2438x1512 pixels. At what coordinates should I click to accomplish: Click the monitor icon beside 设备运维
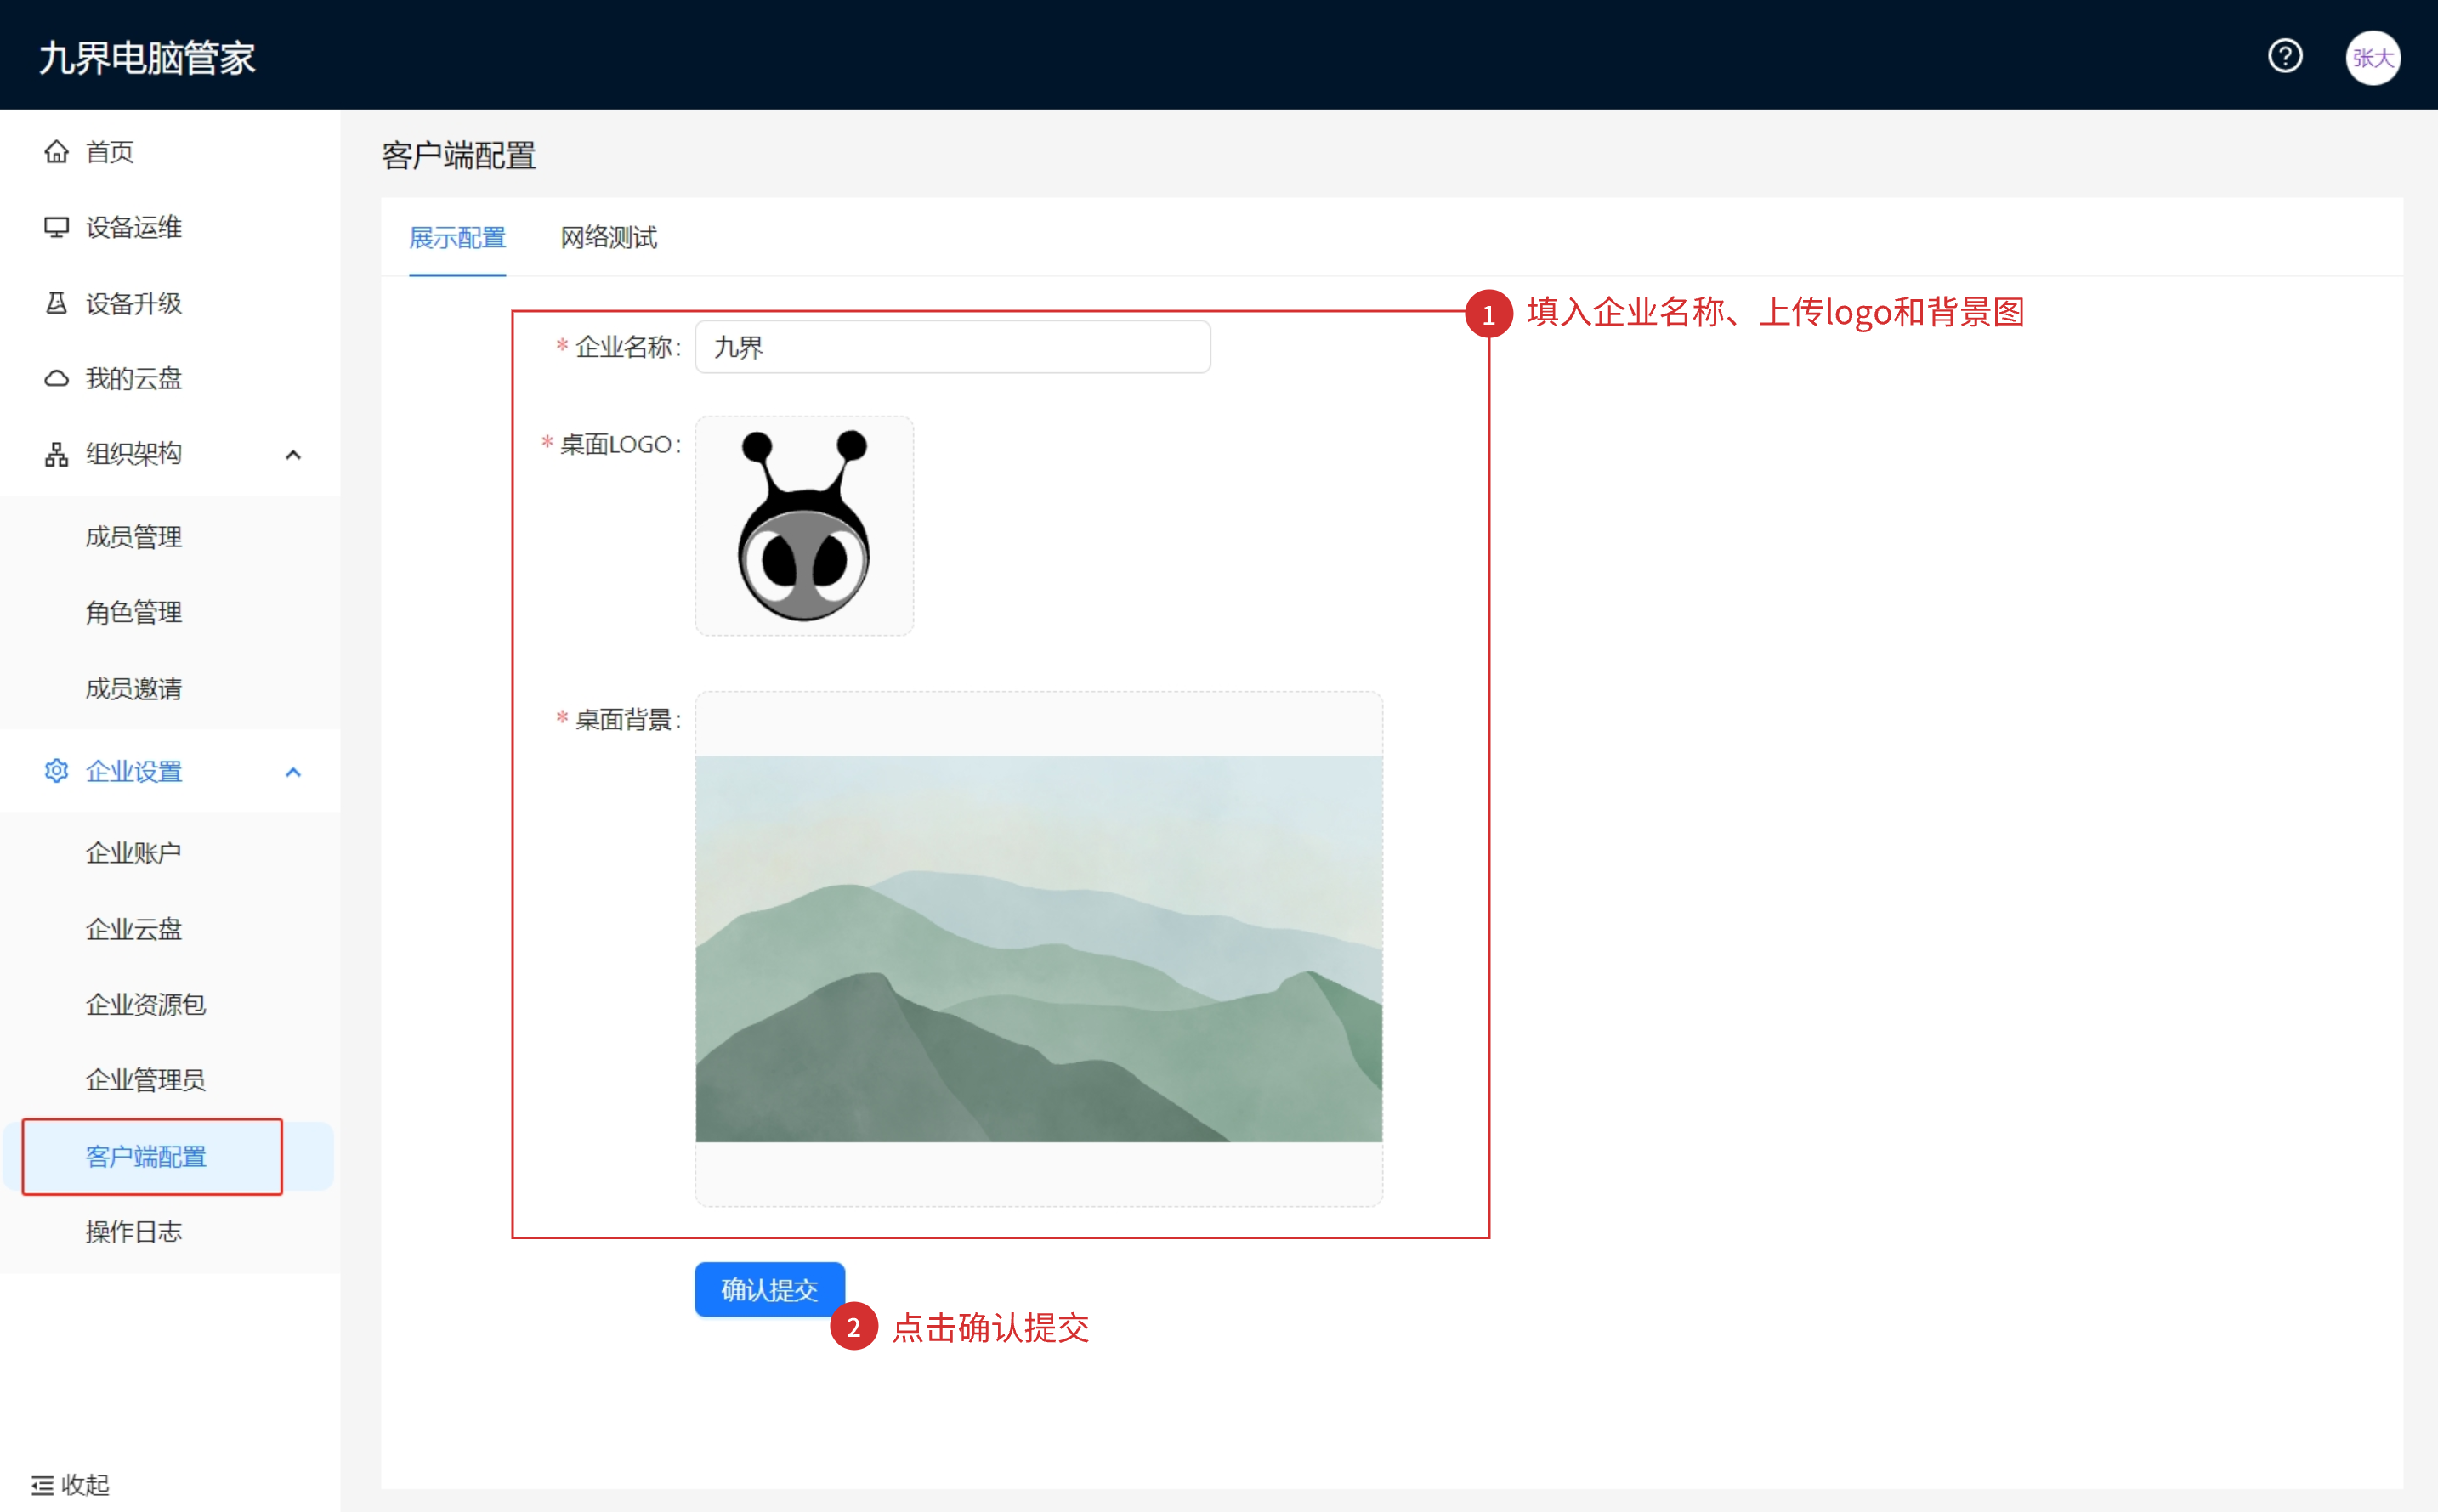pos(56,227)
